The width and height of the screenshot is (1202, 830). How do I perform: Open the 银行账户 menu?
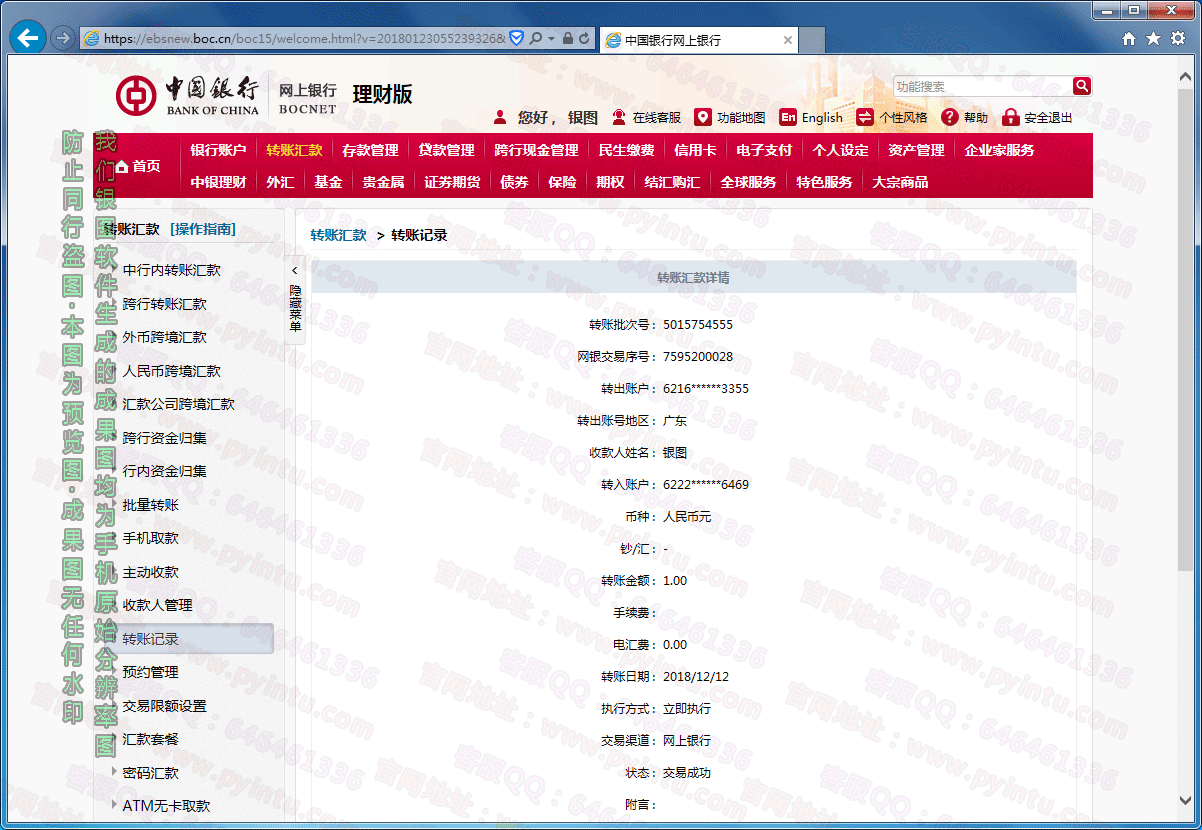tap(218, 150)
